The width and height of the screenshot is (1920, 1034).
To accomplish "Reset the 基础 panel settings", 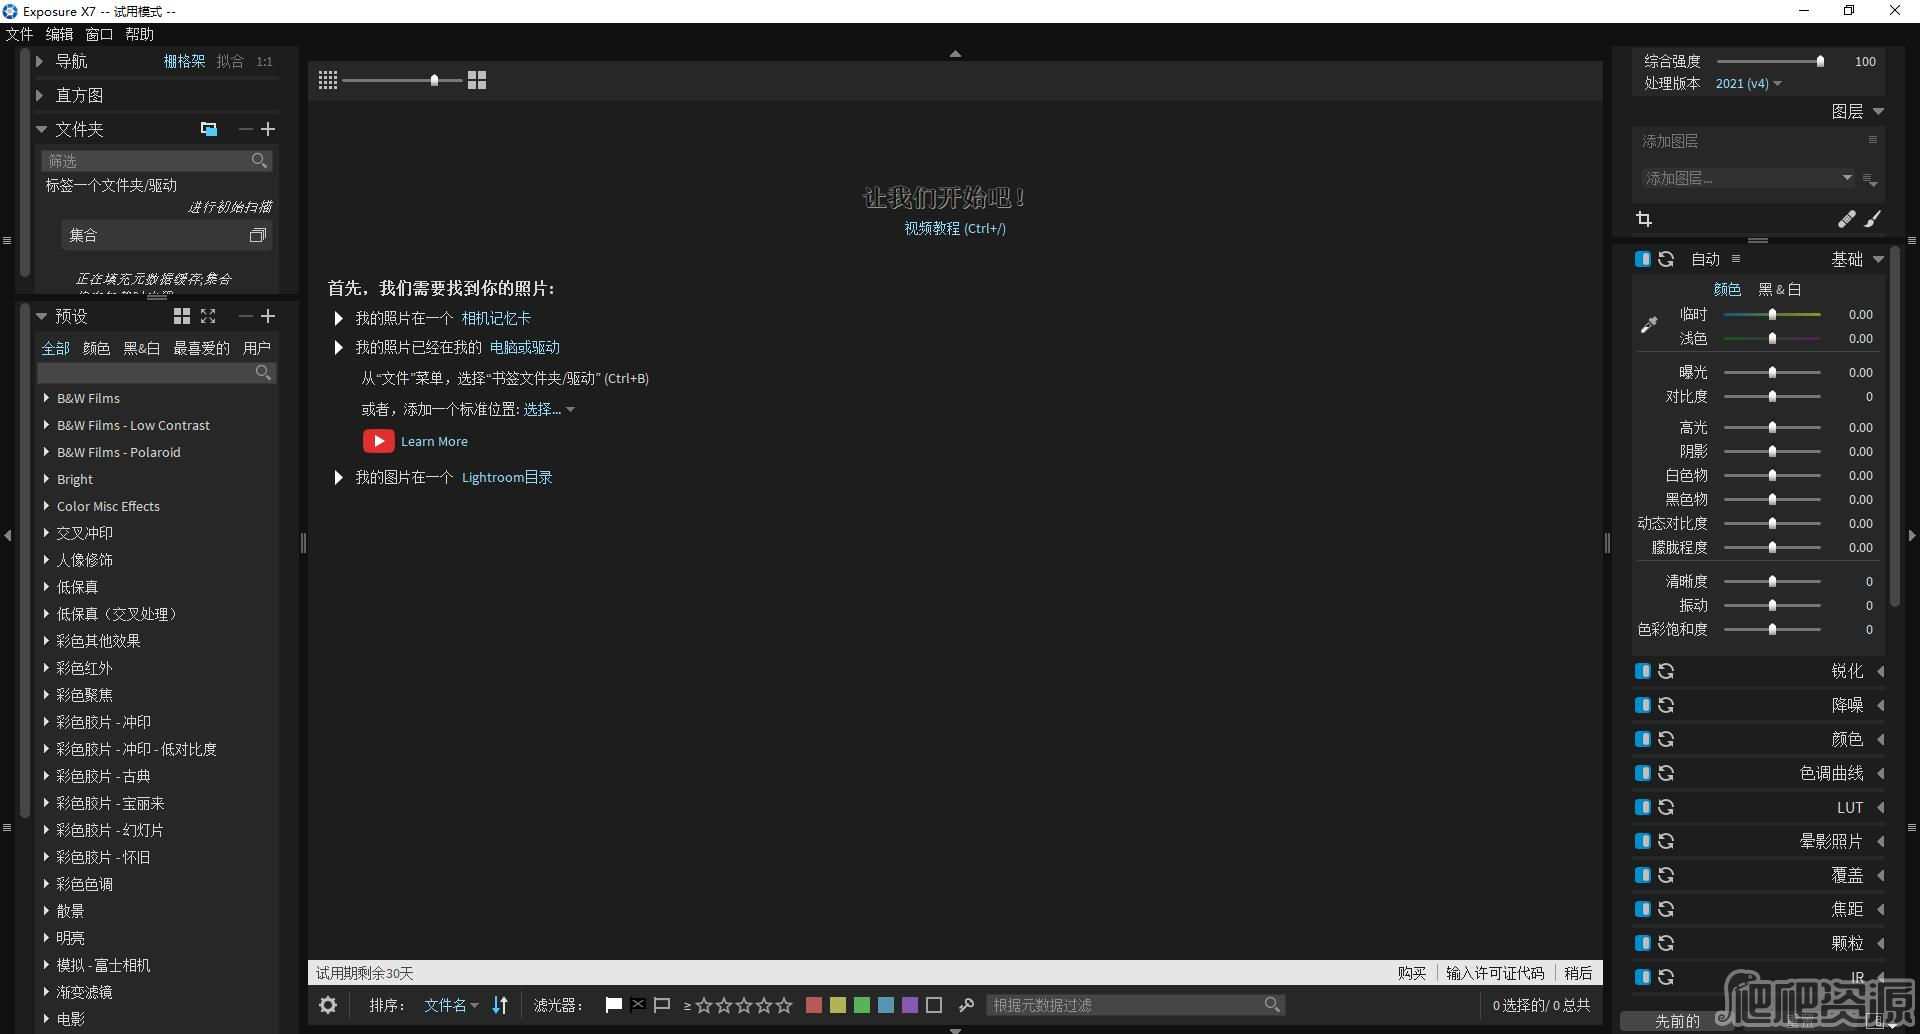I will 1666,259.
